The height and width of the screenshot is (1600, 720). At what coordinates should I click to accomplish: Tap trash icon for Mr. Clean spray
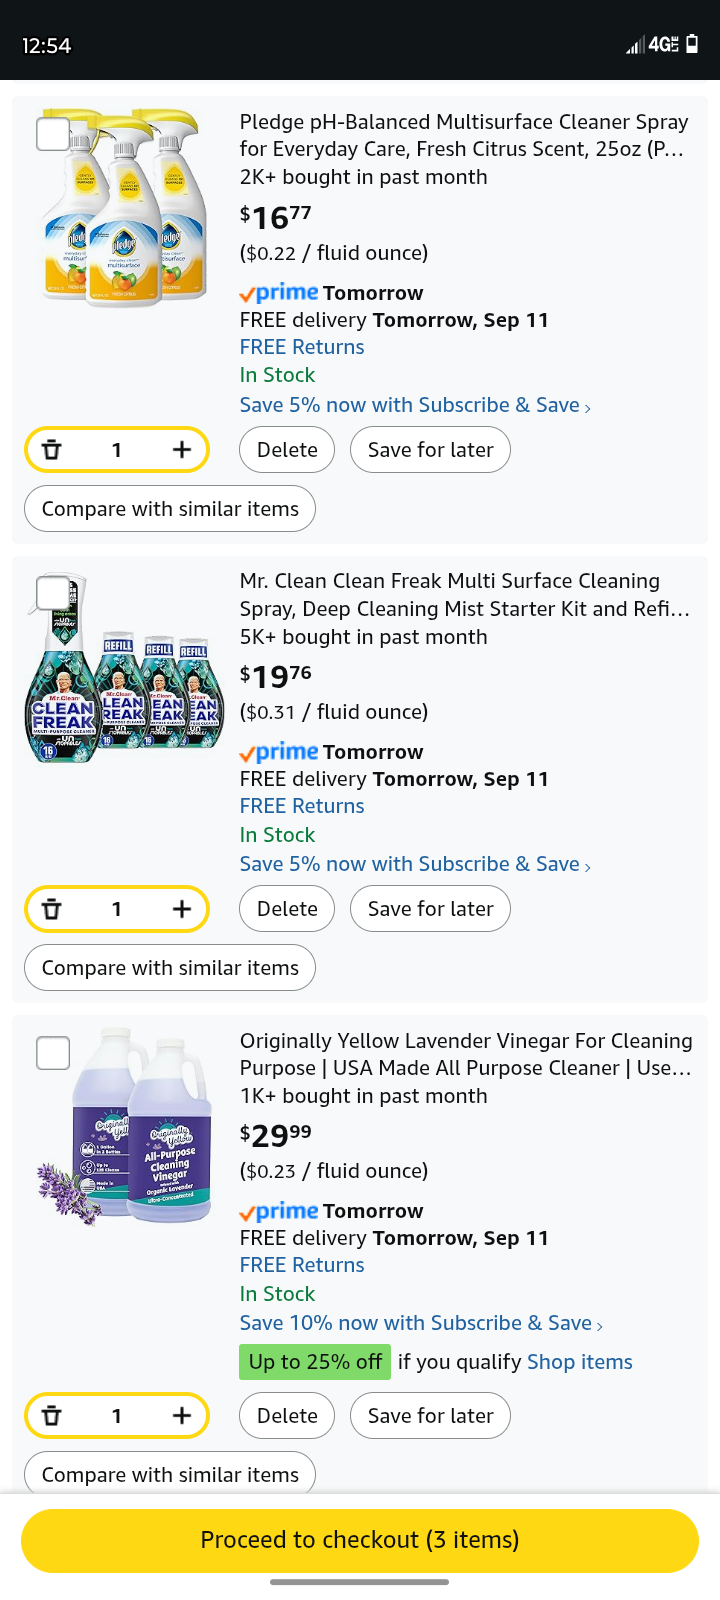(52, 909)
